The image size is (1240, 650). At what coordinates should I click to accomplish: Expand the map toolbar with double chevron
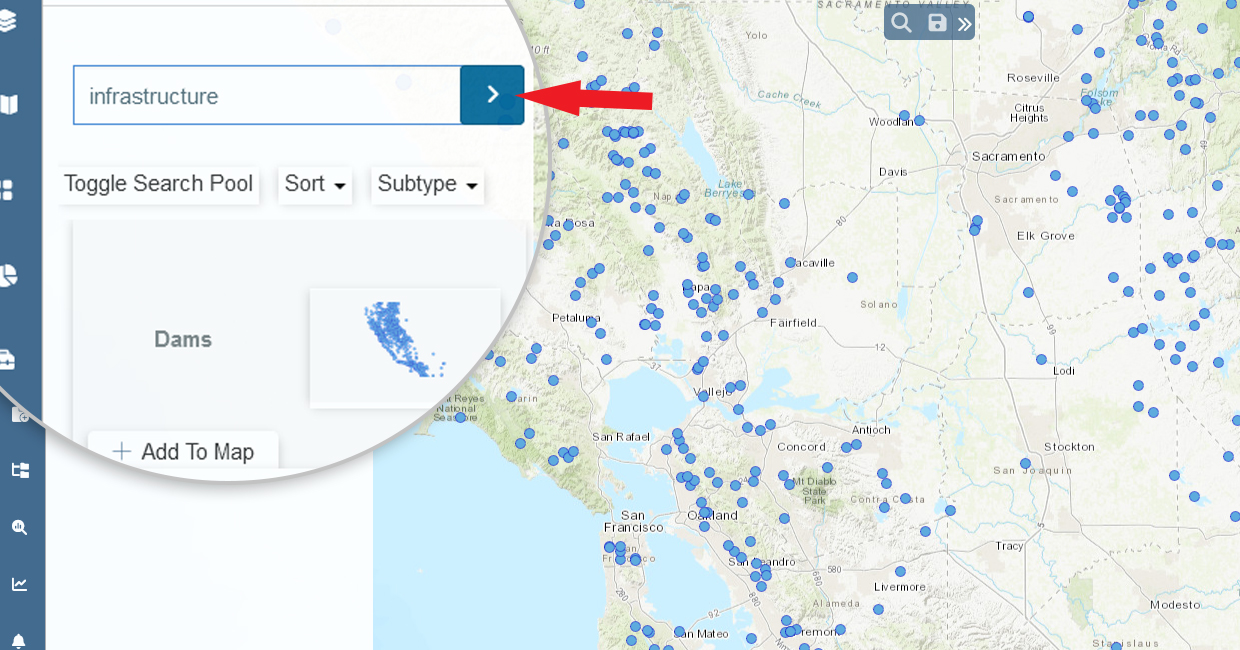coord(963,23)
